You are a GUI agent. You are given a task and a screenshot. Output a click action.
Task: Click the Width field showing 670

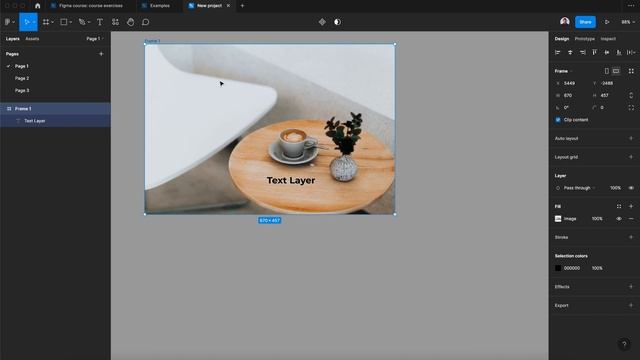coord(569,96)
